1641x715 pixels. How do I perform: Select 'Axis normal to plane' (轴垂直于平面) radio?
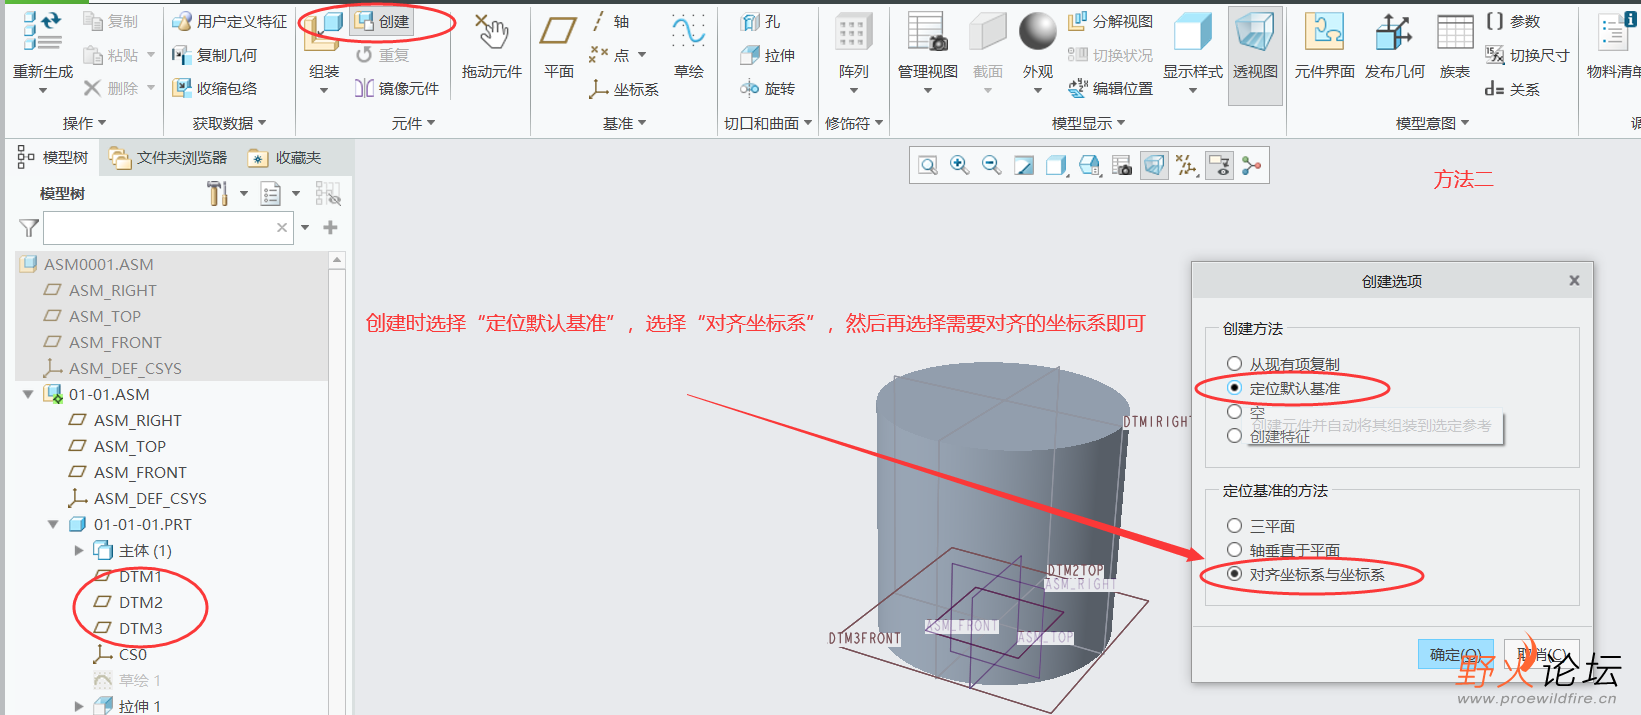pos(1234,550)
